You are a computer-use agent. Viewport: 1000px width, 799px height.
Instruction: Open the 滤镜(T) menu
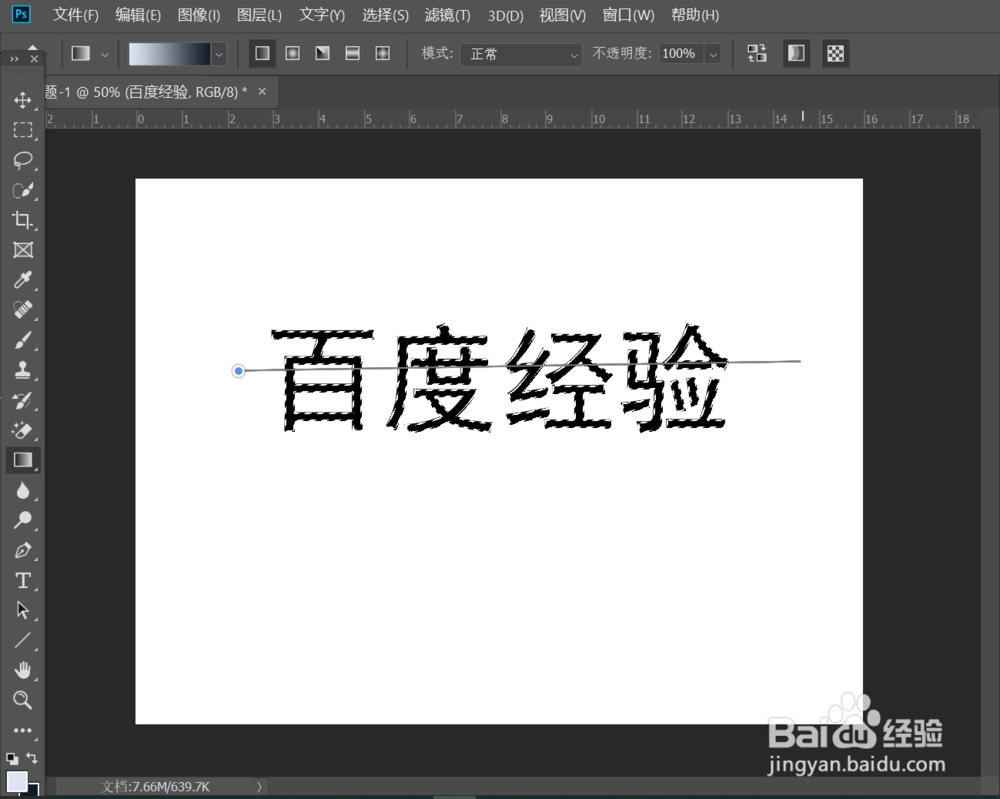click(x=448, y=15)
